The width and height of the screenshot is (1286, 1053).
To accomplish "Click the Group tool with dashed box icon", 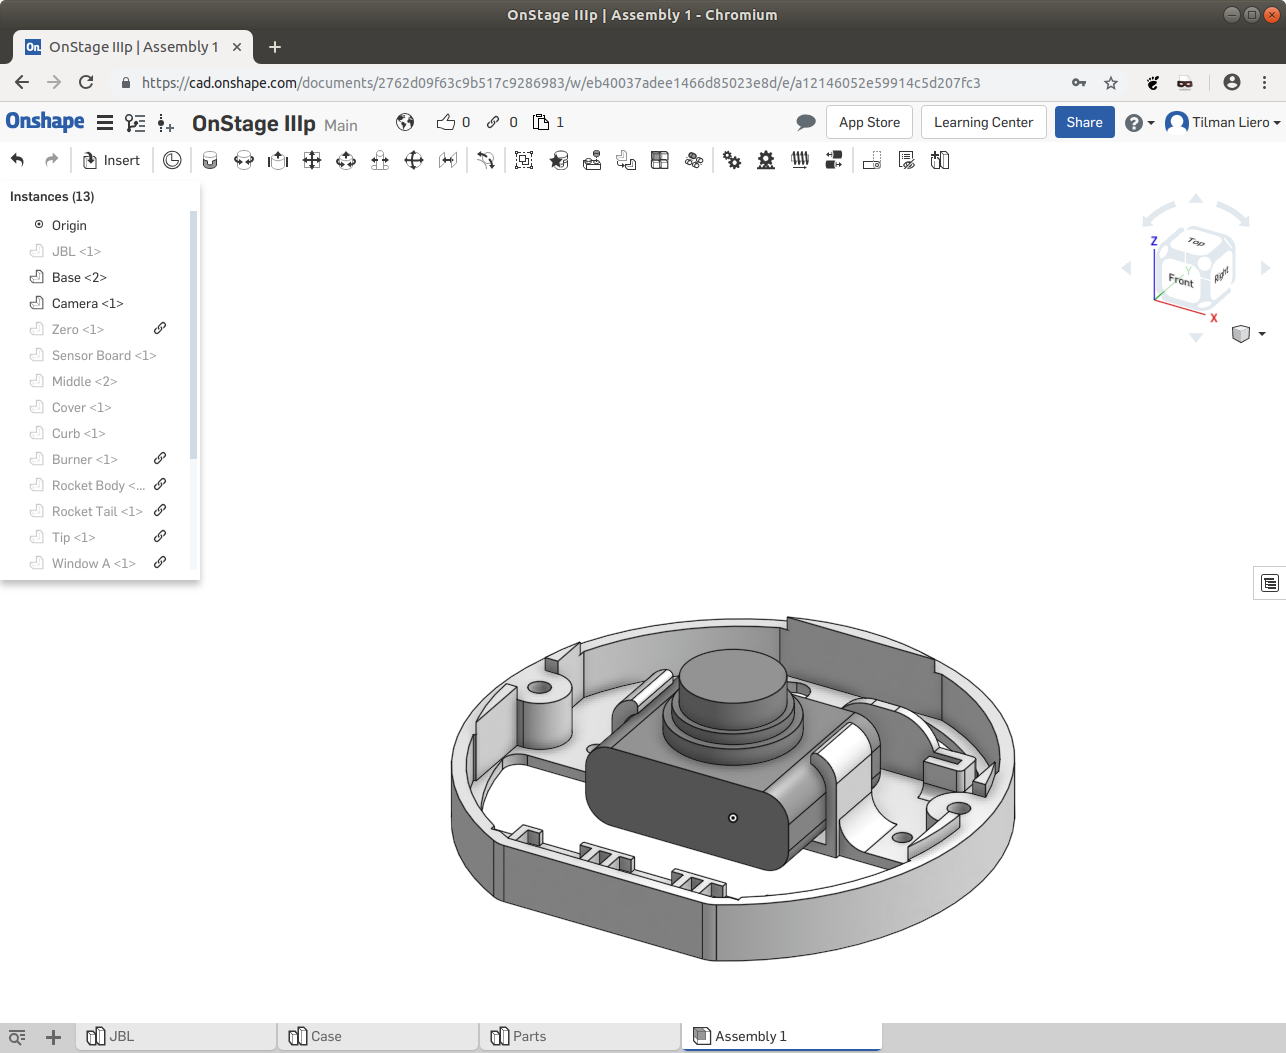I will pyautogui.click(x=524, y=160).
